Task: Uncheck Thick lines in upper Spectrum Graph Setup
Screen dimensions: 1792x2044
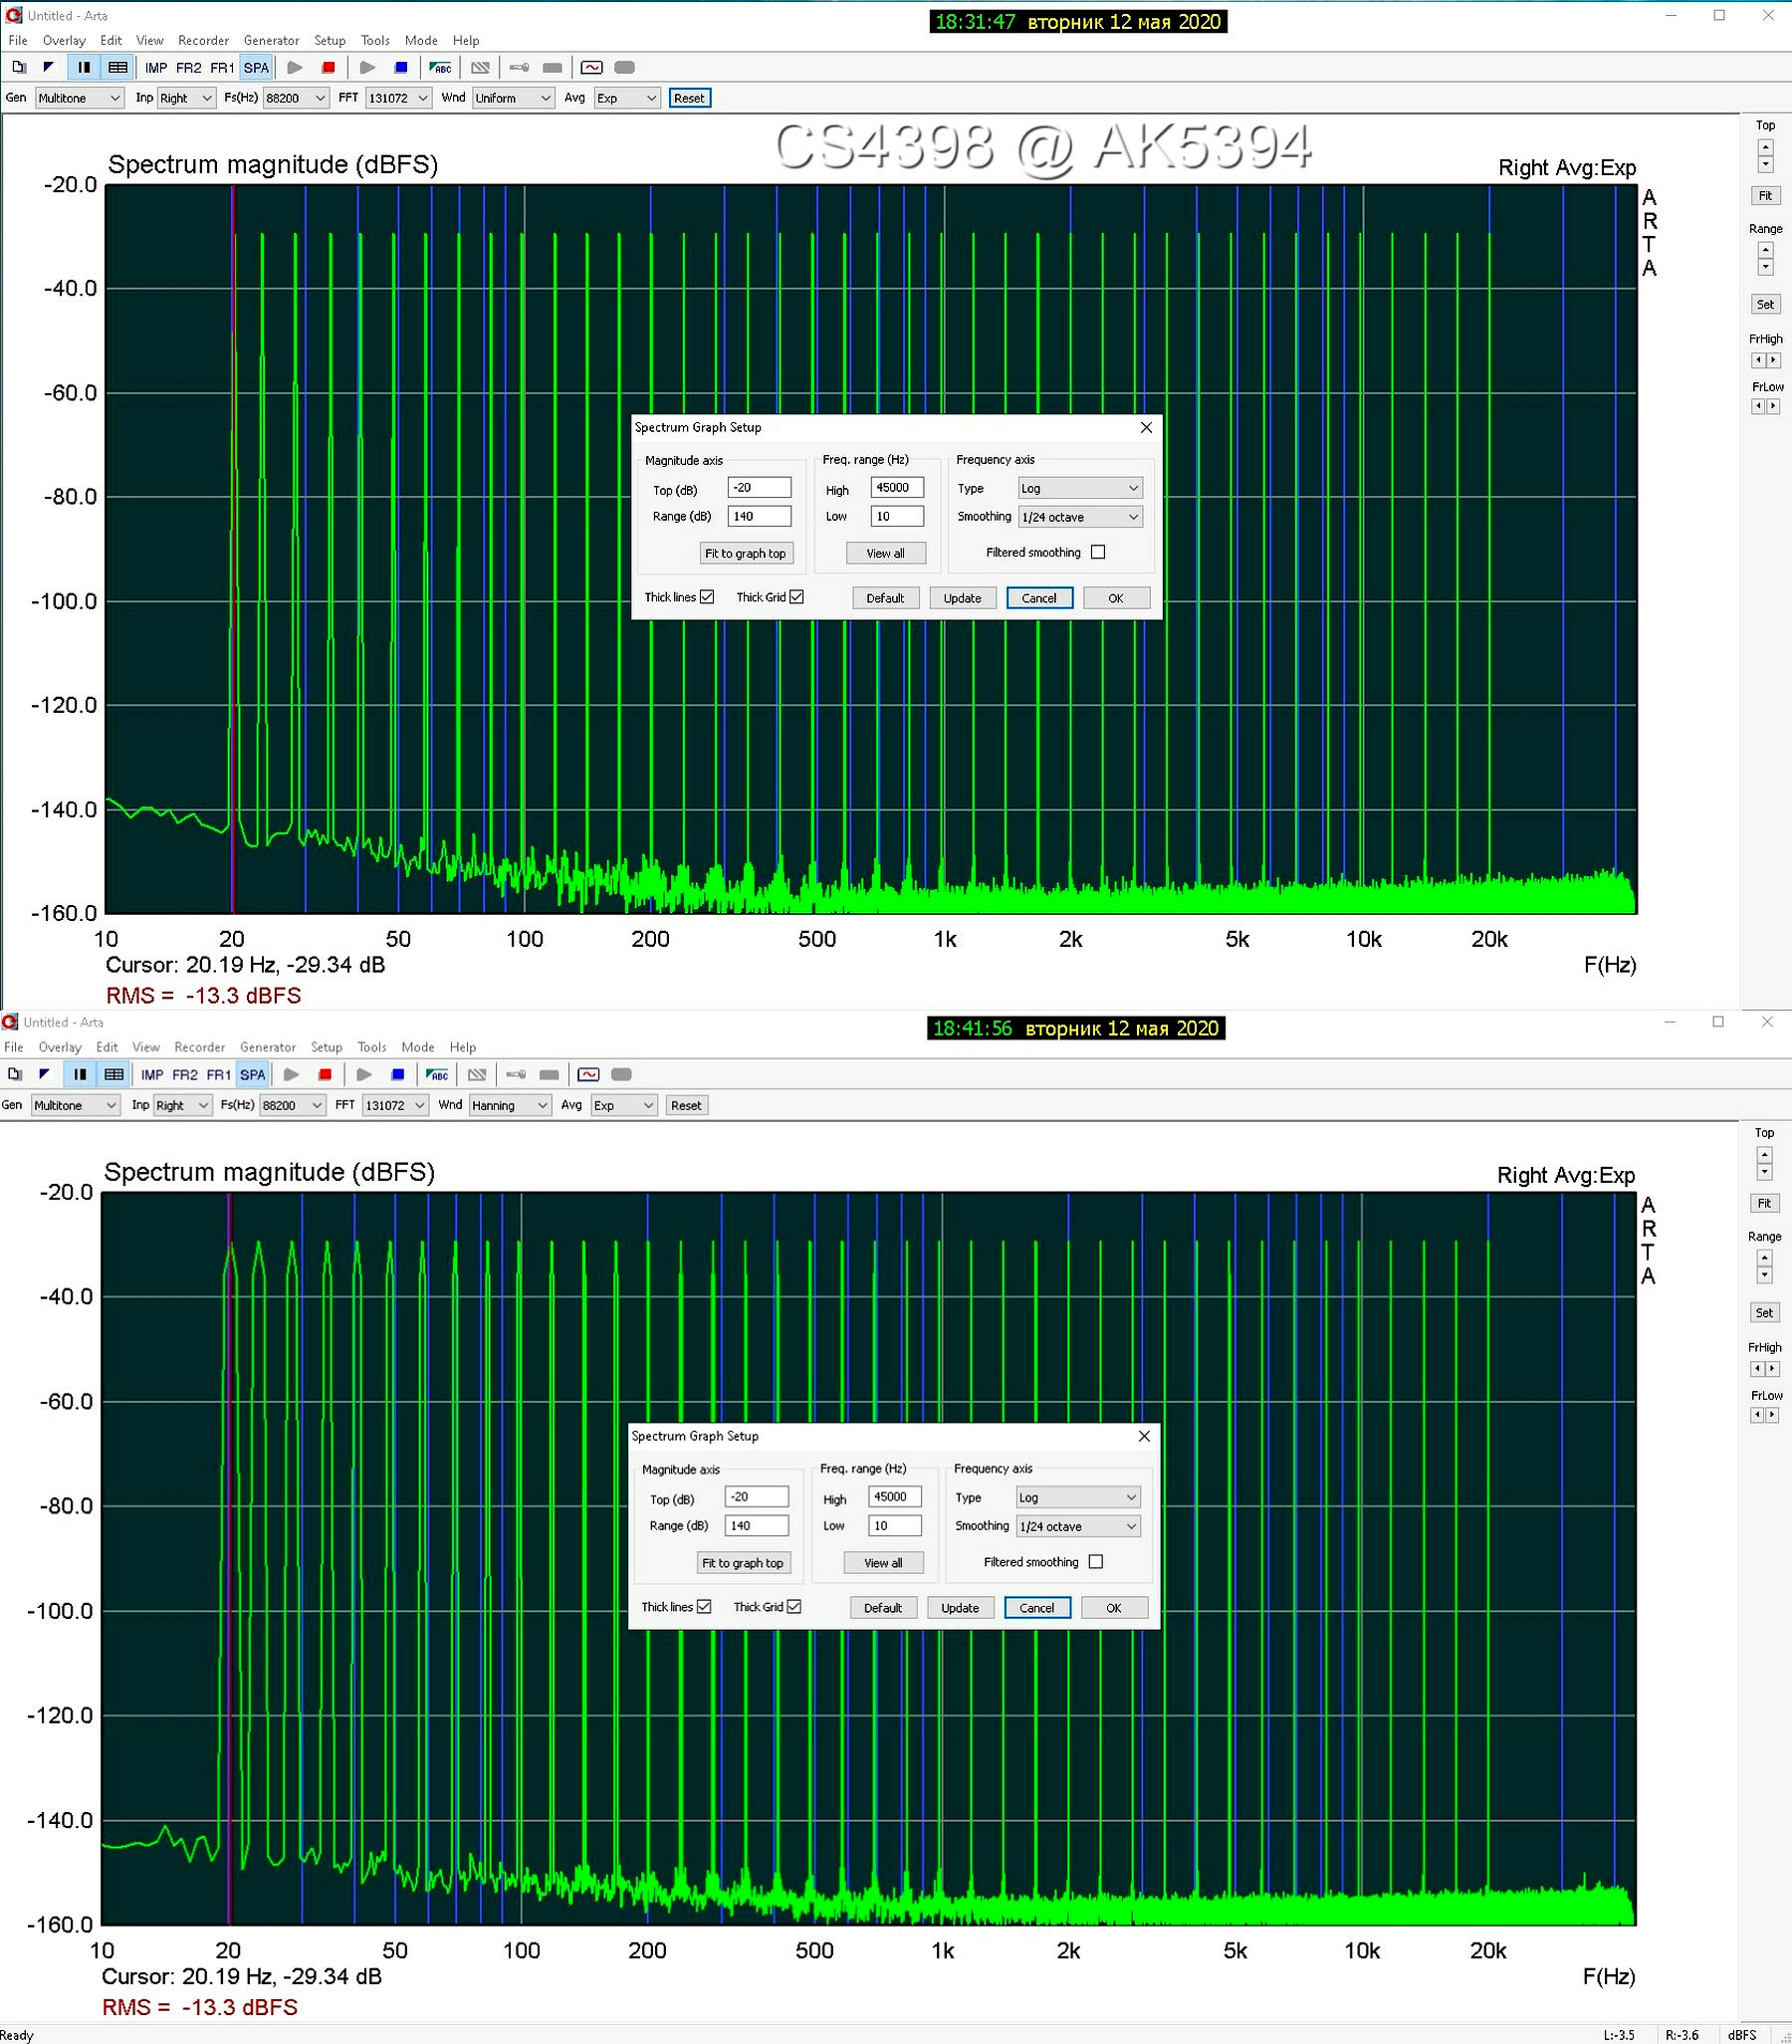Action: (707, 597)
